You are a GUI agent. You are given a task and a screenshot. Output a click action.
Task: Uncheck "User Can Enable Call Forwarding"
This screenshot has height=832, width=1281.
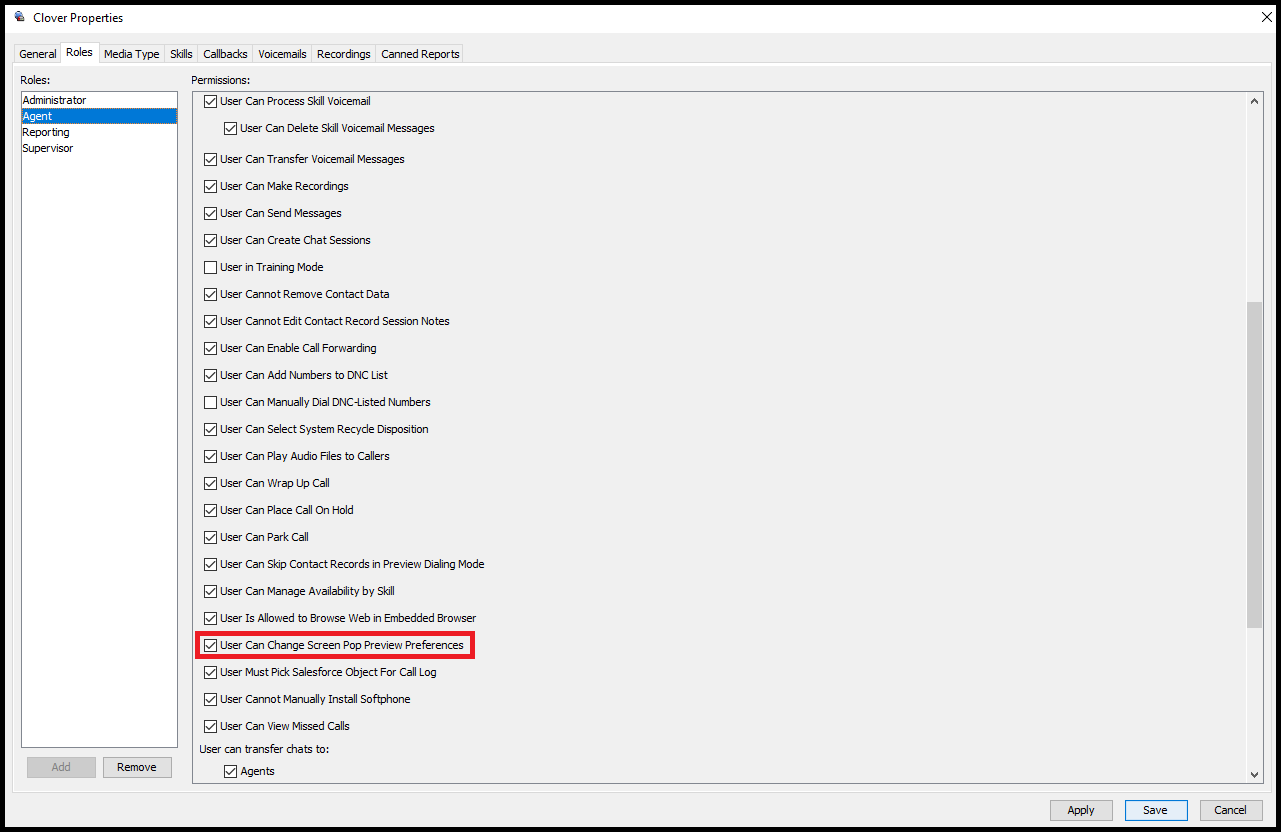pos(210,348)
